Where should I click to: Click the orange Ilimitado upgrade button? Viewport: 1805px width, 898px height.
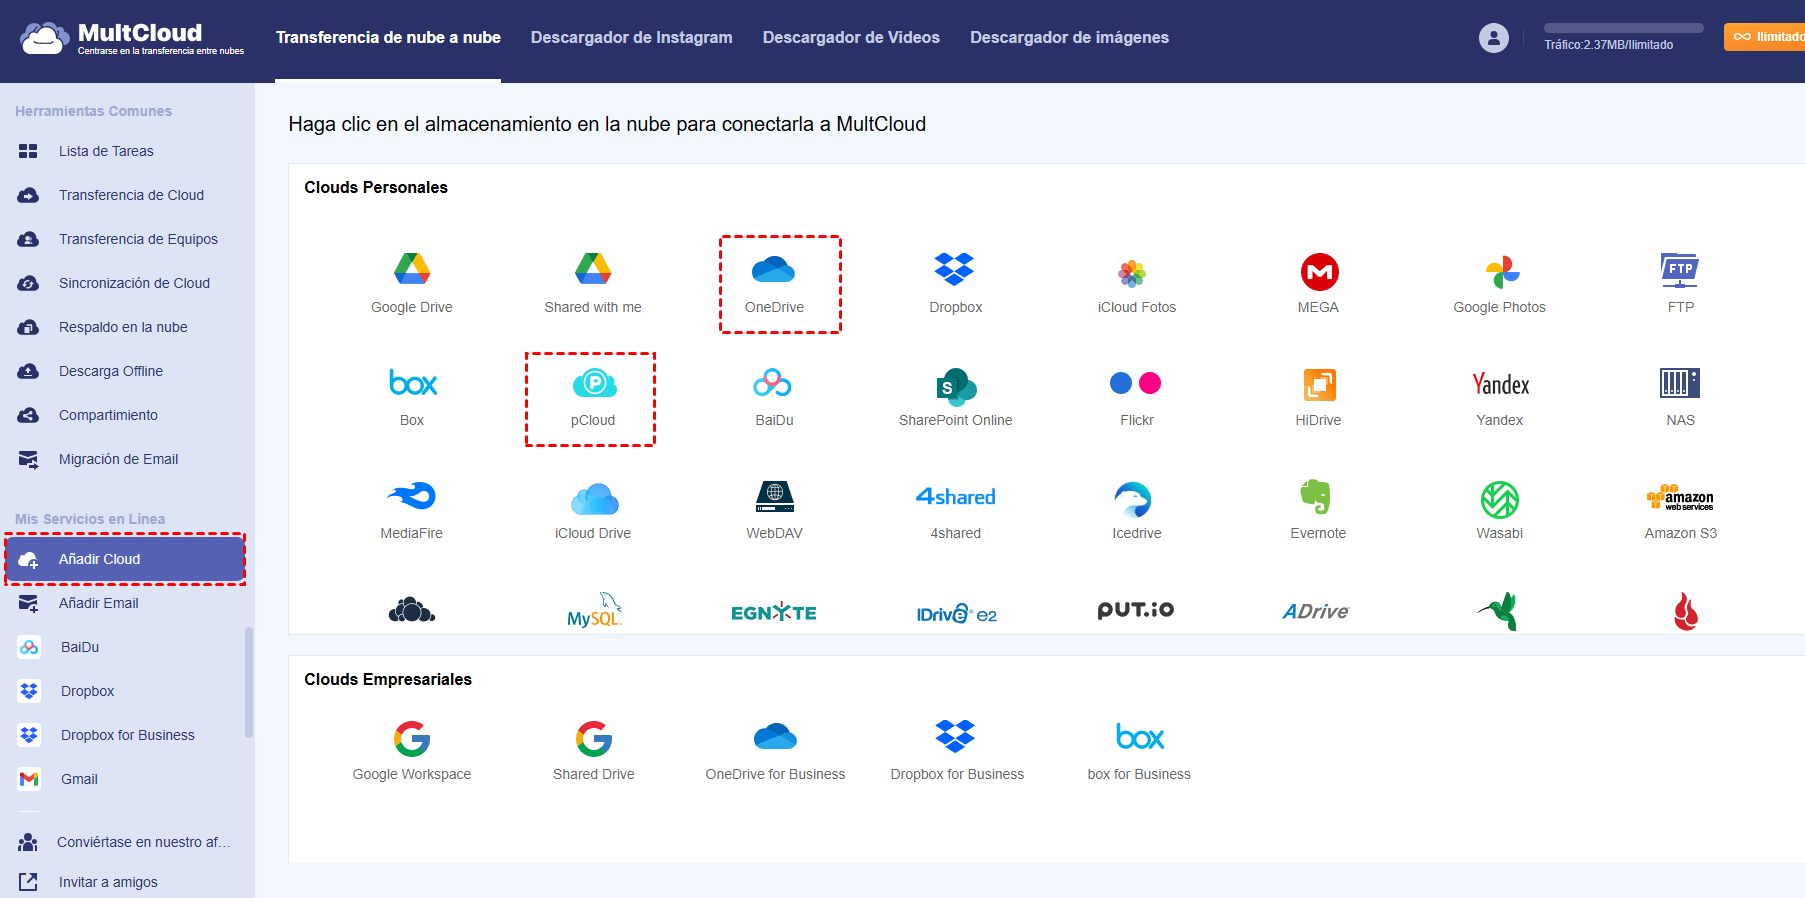pyautogui.click(x=1767, y=37)
